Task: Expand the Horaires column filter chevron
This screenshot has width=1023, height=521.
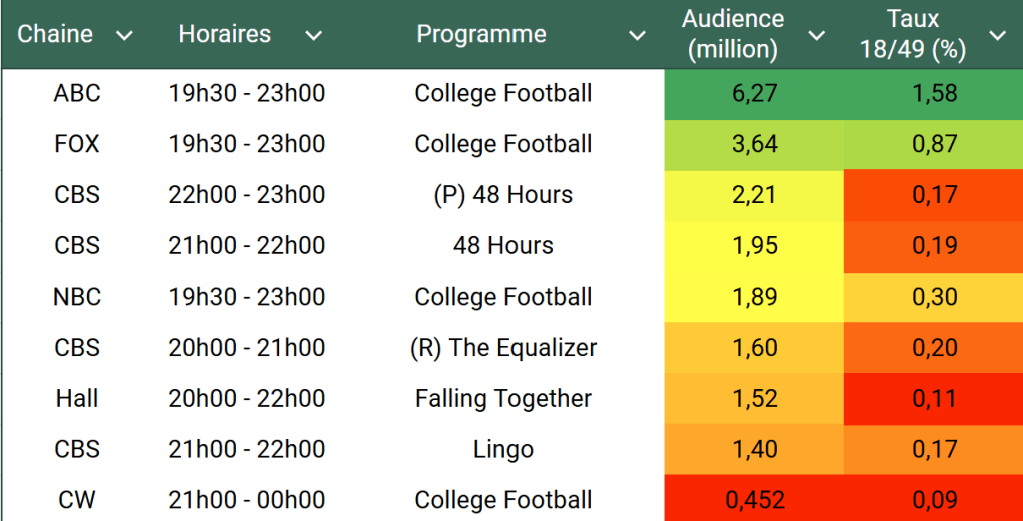Action: click(x=313, y=36)
